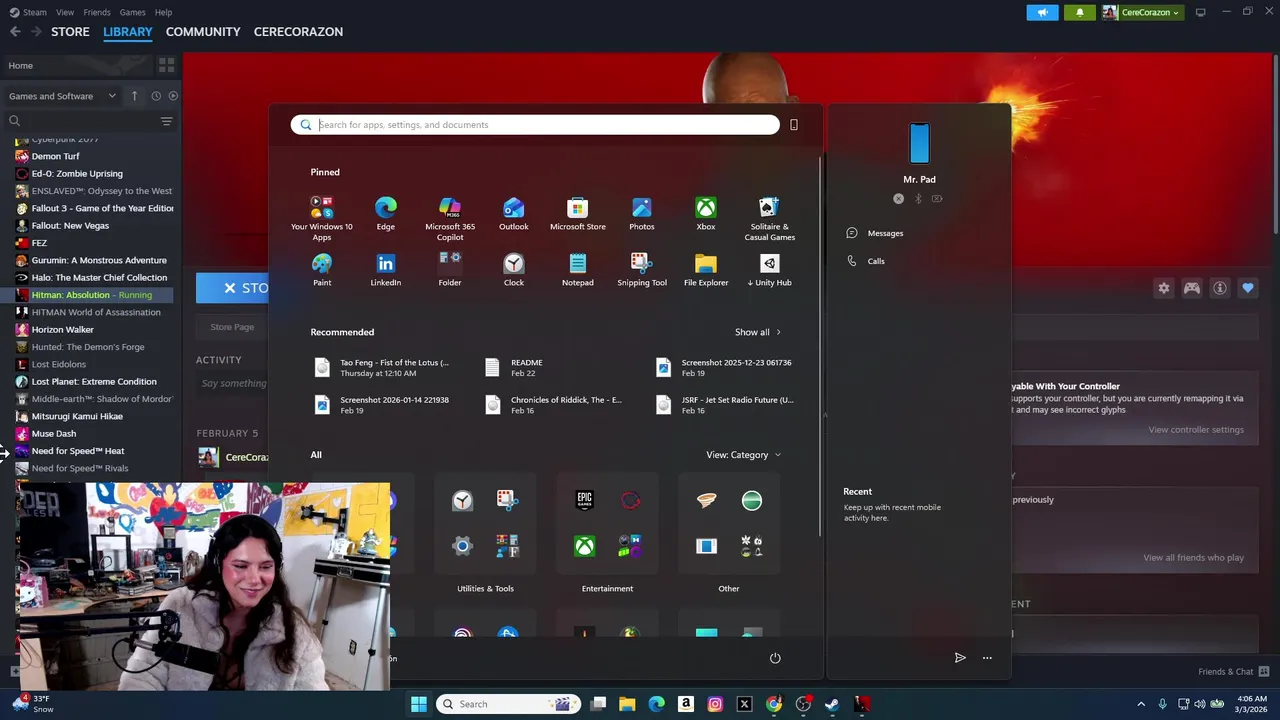
Task: Open Steam STORE tab
Action: 70,32
